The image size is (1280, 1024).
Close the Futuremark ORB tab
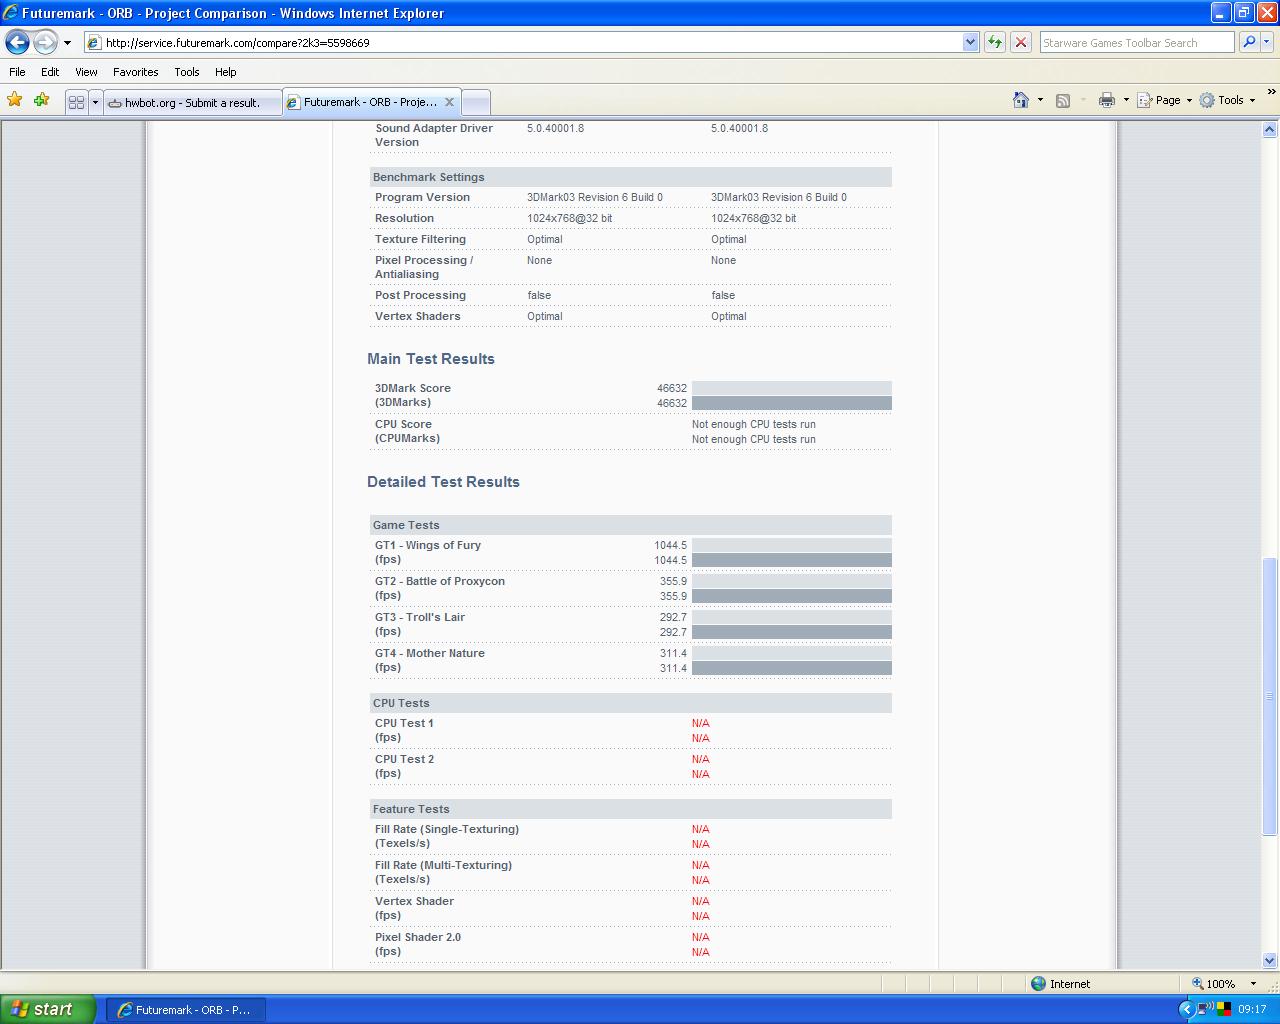point(449,102)
